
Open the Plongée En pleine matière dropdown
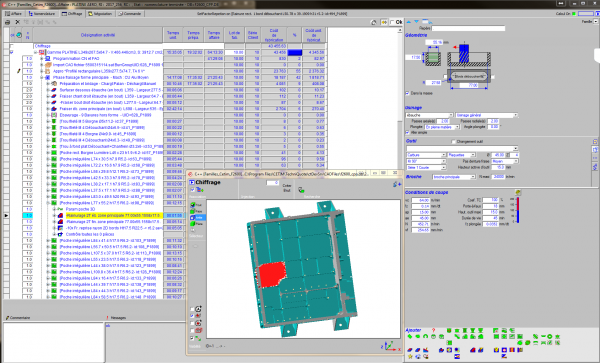click(457, 127)
